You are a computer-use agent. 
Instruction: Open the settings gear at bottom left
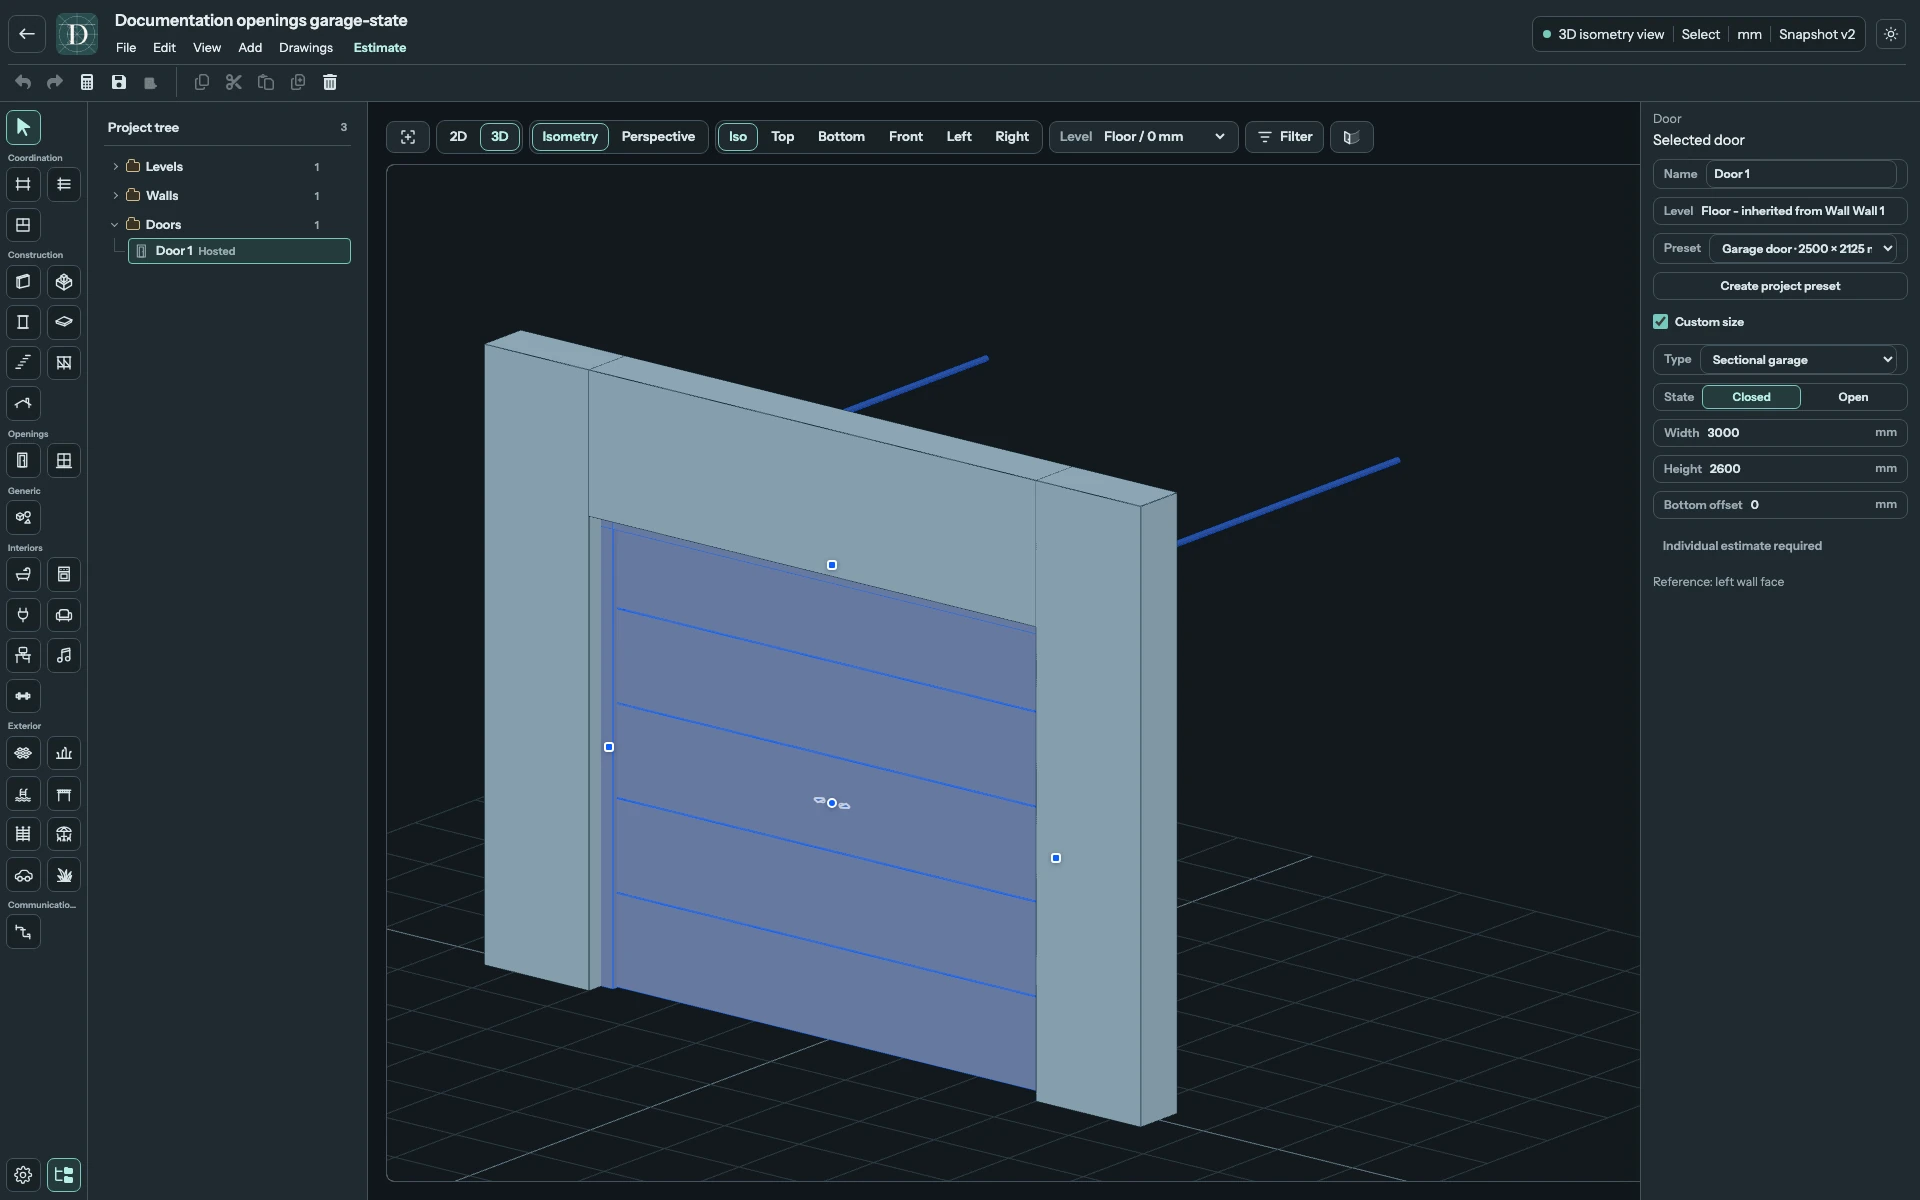pyautogui.click(x=23, y=1175)
